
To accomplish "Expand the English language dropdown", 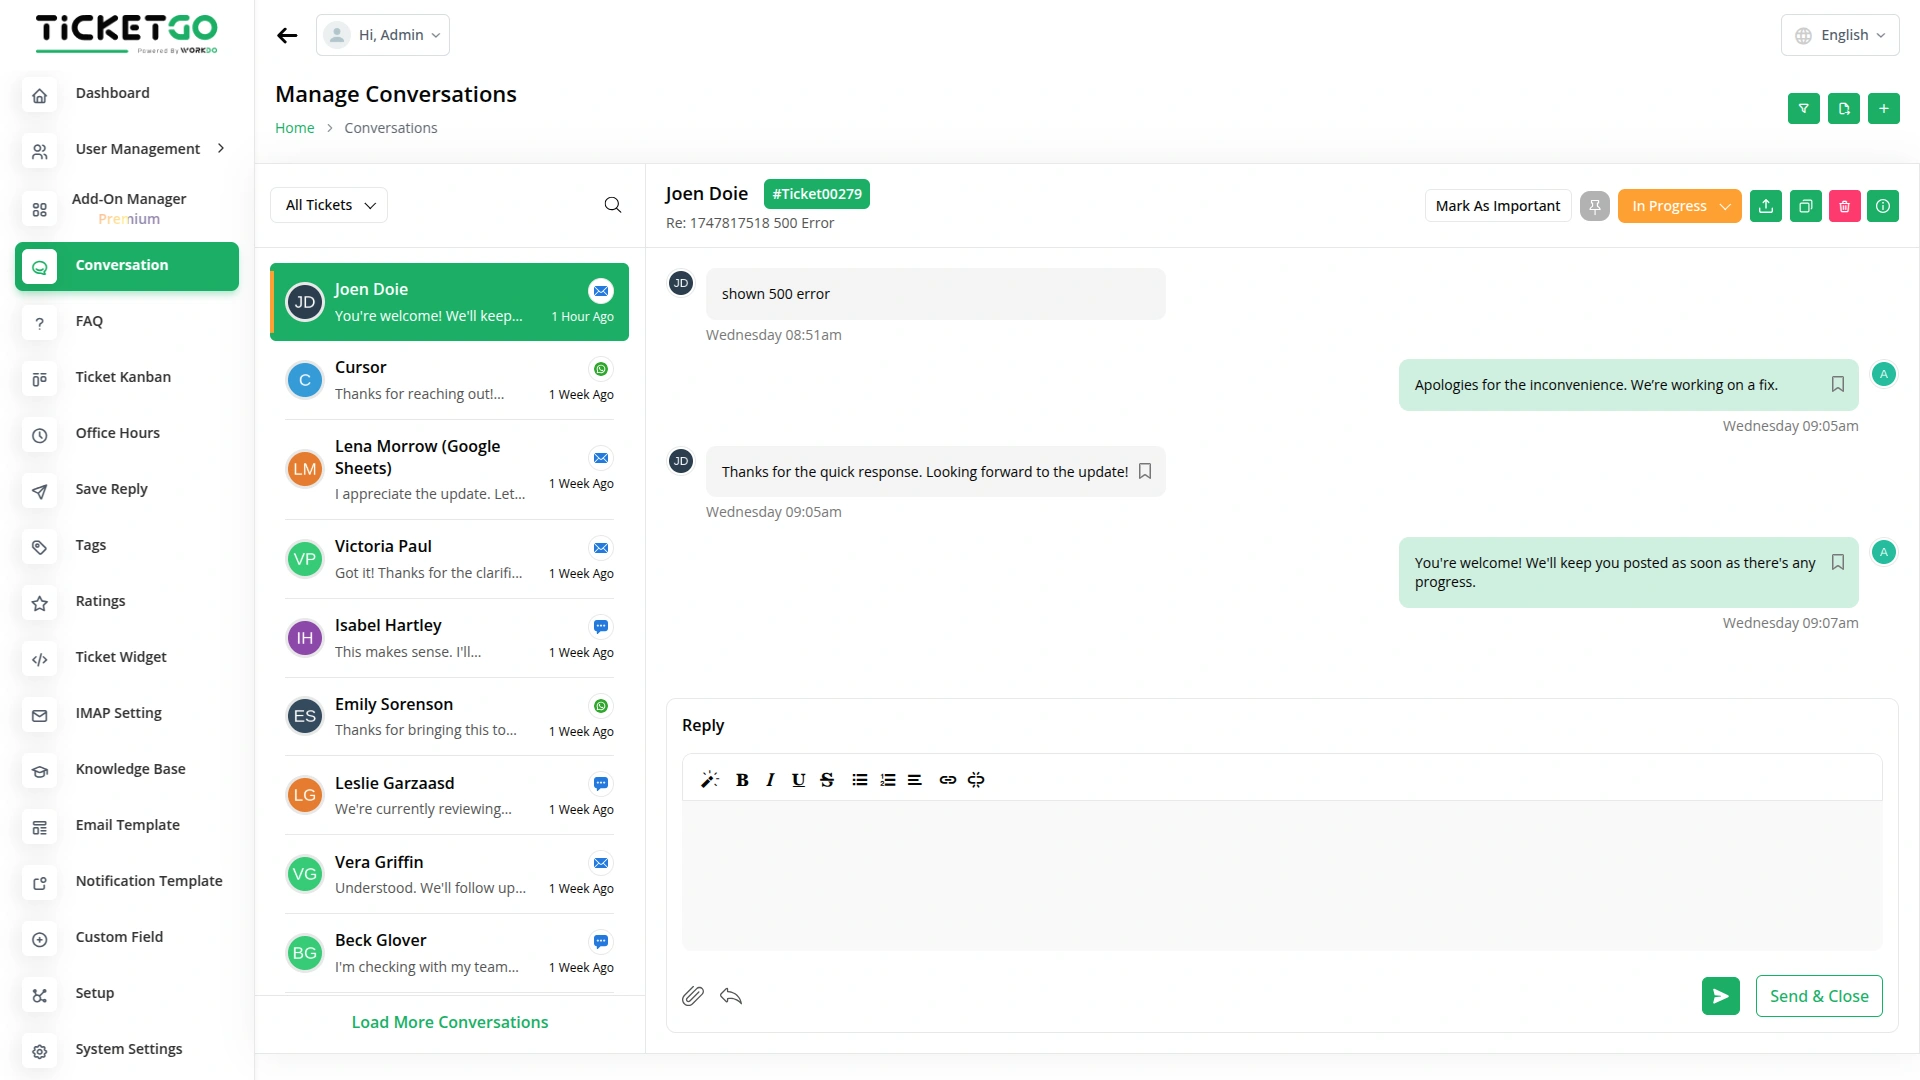I will tap(1840, 34).
